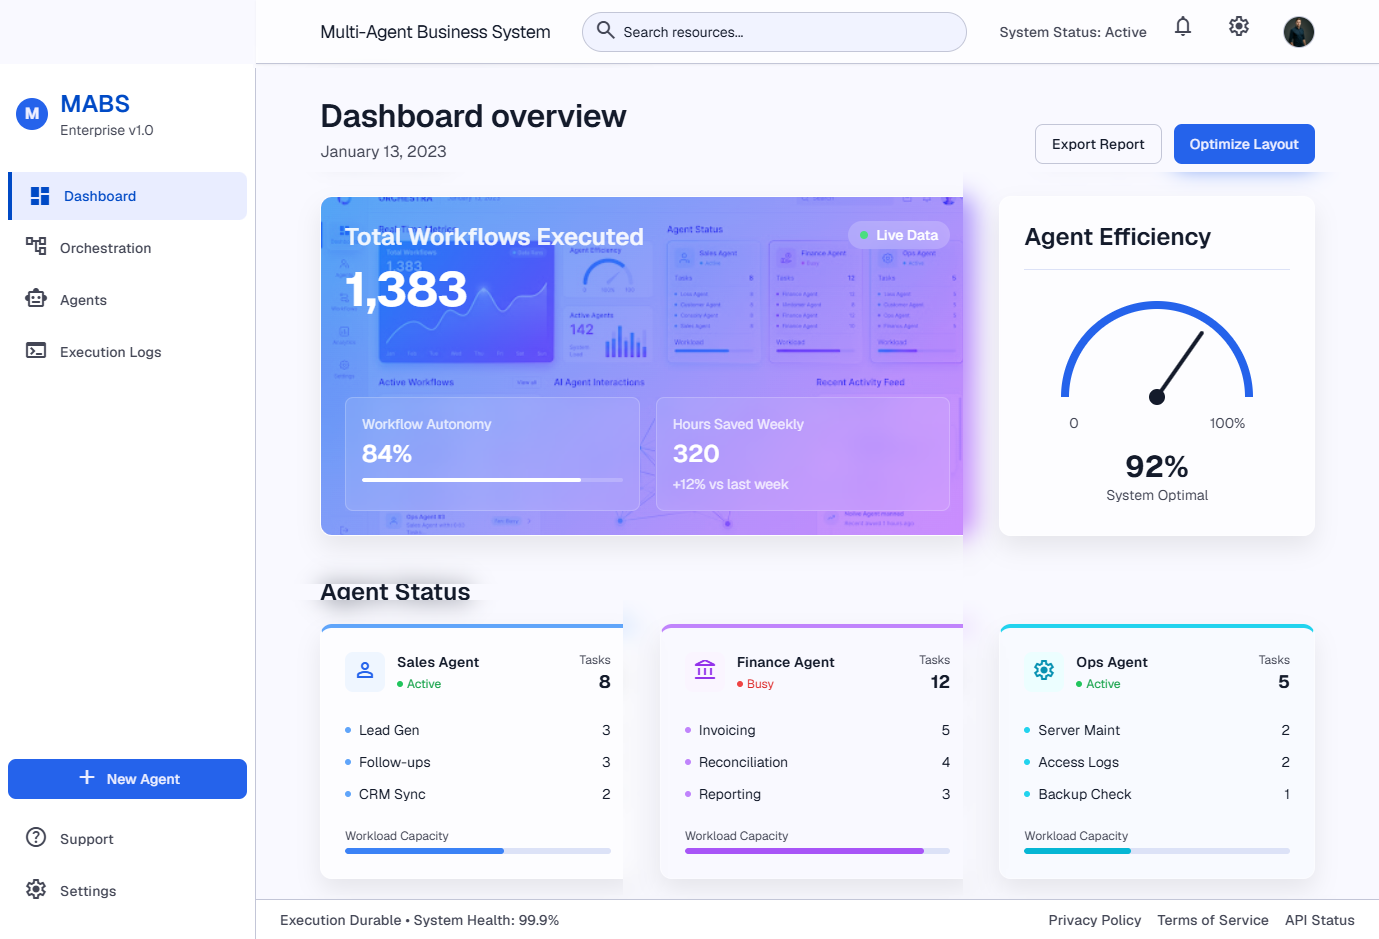Click the Invoicing task row
This screenshot has height=939, width=1379.
(817, 730)
